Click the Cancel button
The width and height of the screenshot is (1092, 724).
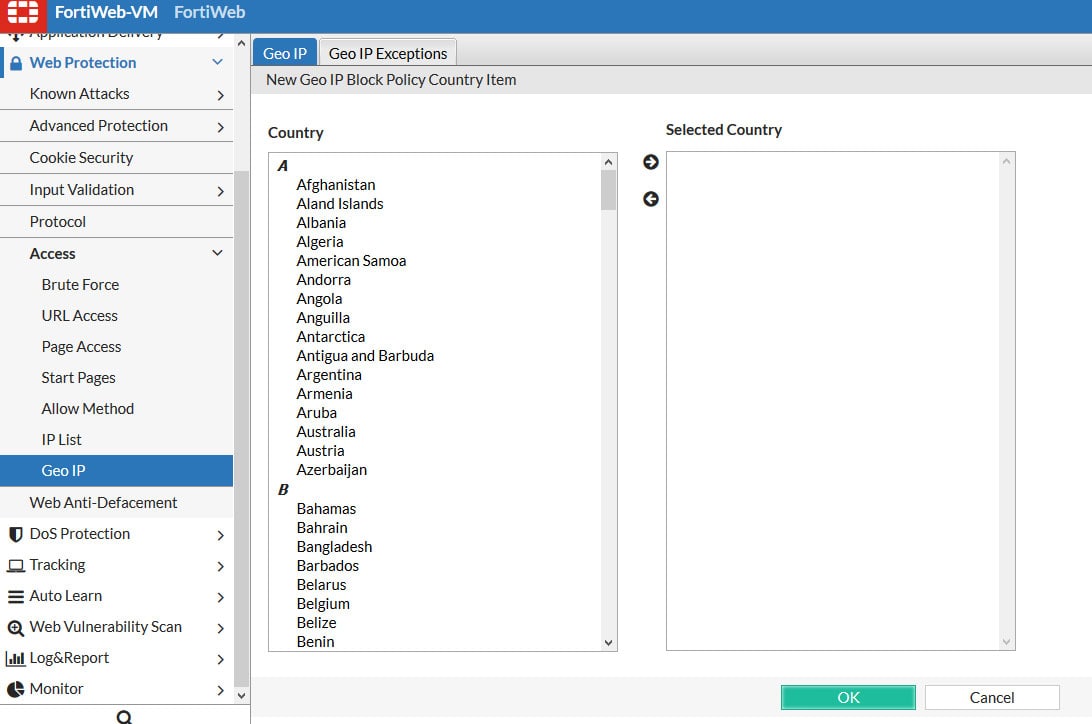click(x=991, y=697)
